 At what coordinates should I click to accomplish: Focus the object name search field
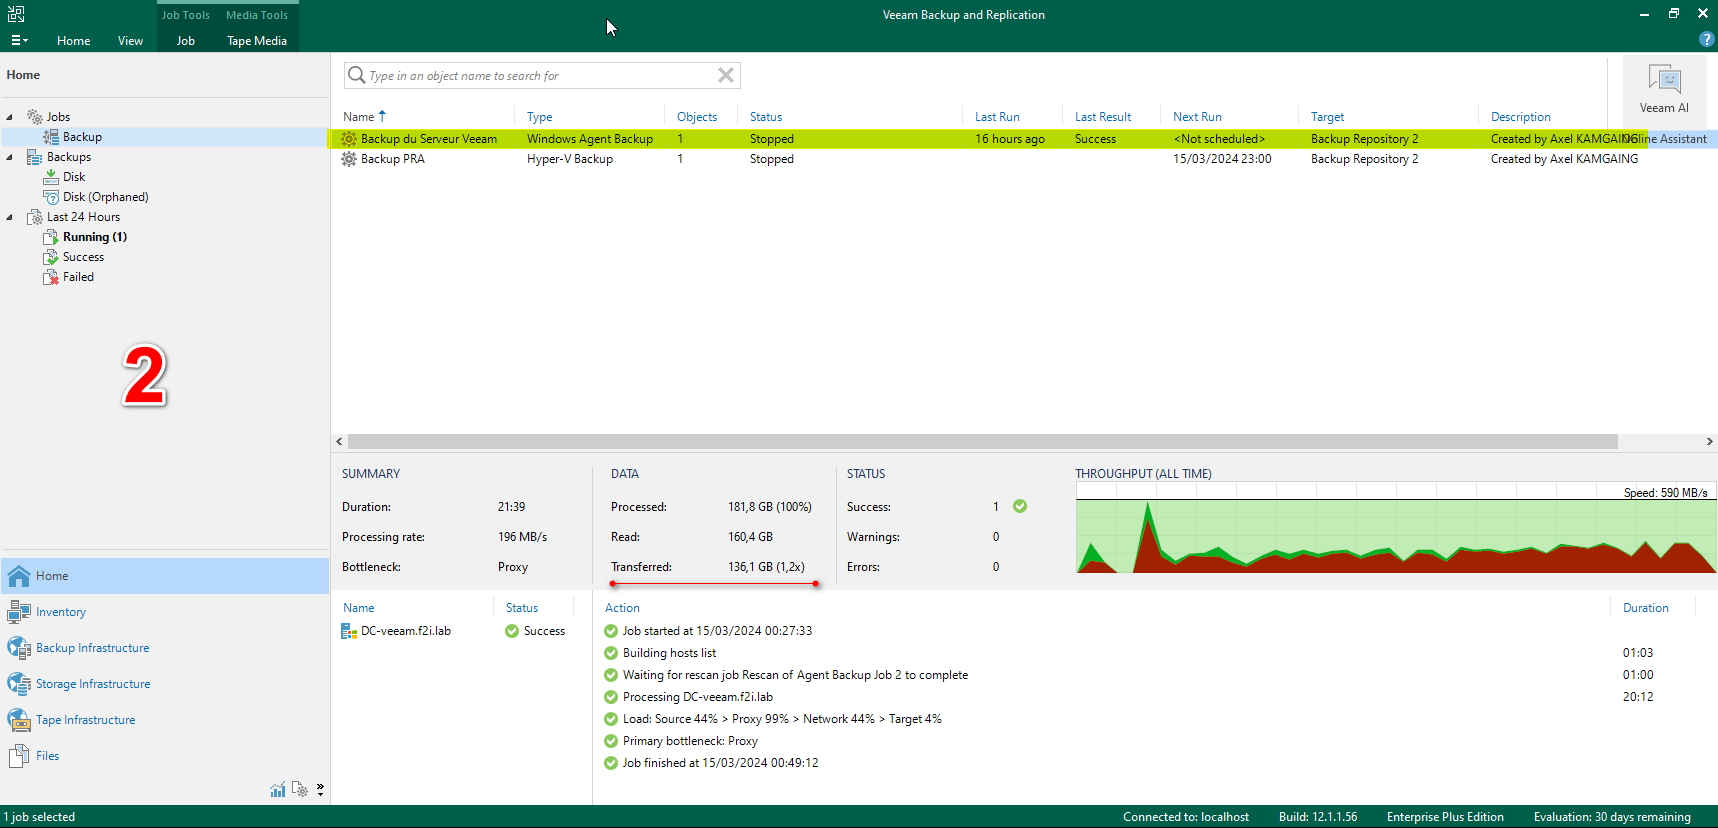(540, 76)
